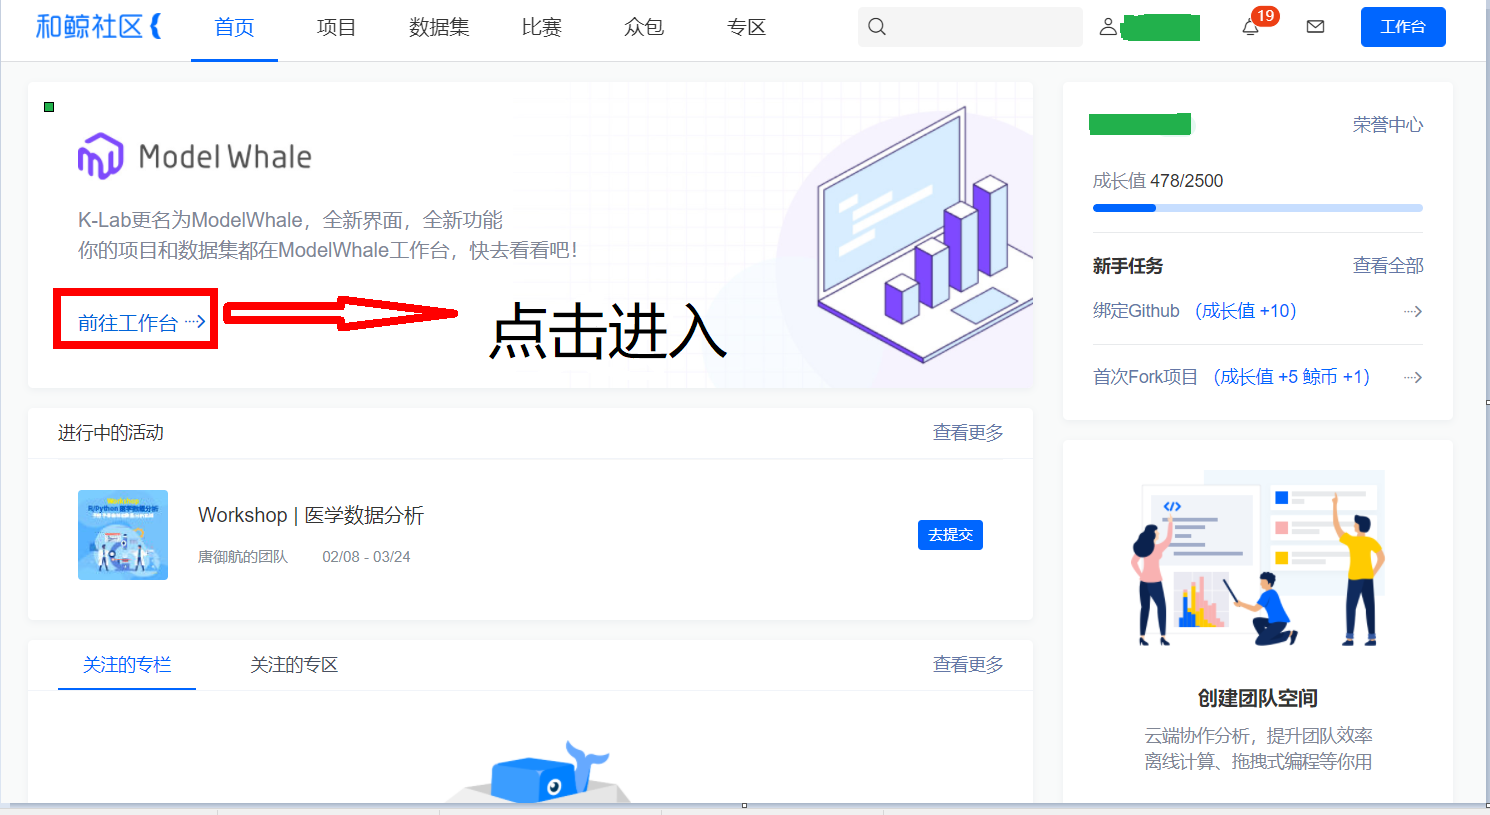Open the 数据集 menu
The width and height of the screenshot is (1490, 815).
pyautogui.click(x=439, y=28)
